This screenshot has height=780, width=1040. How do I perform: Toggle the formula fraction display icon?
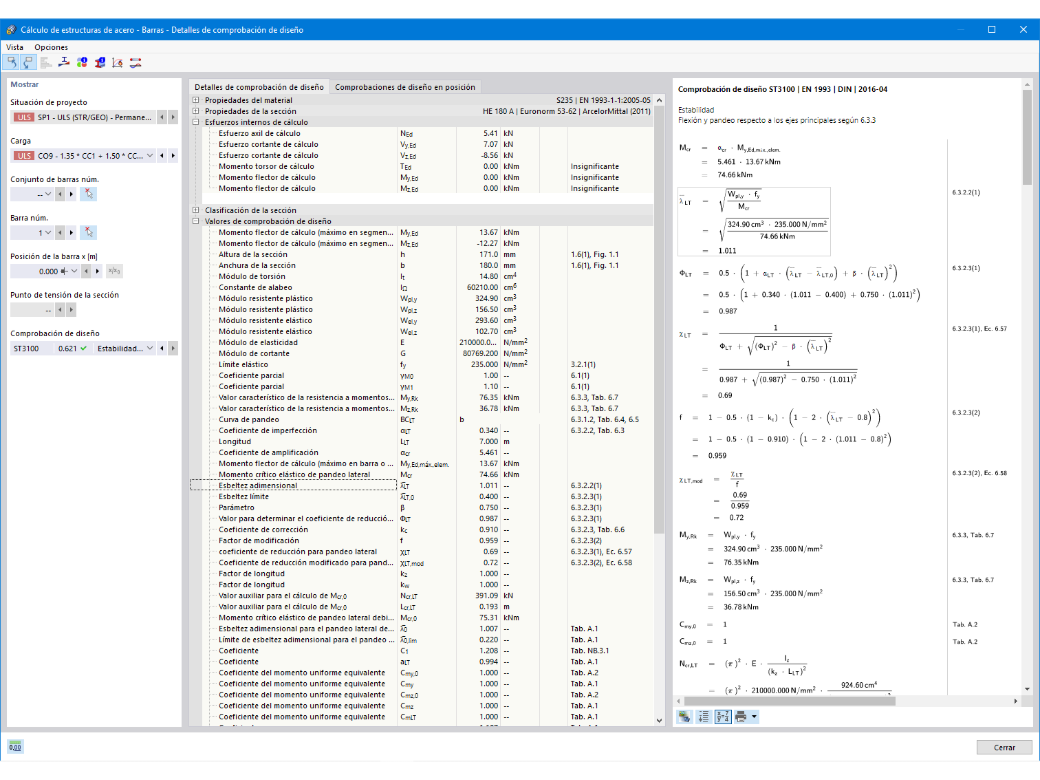pyautogui.click(x=722, y=716)
